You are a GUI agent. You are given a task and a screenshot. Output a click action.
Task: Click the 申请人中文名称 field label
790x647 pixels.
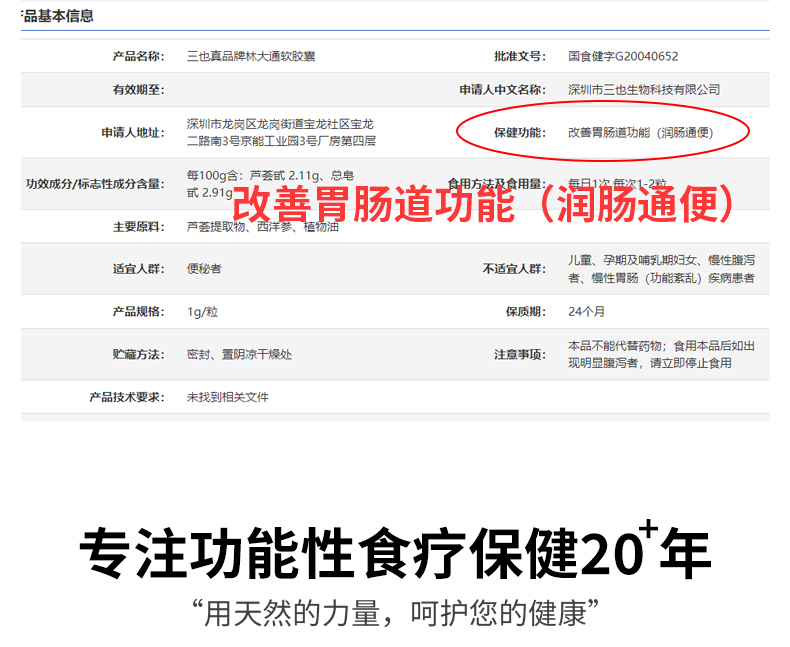coord(502,90)
